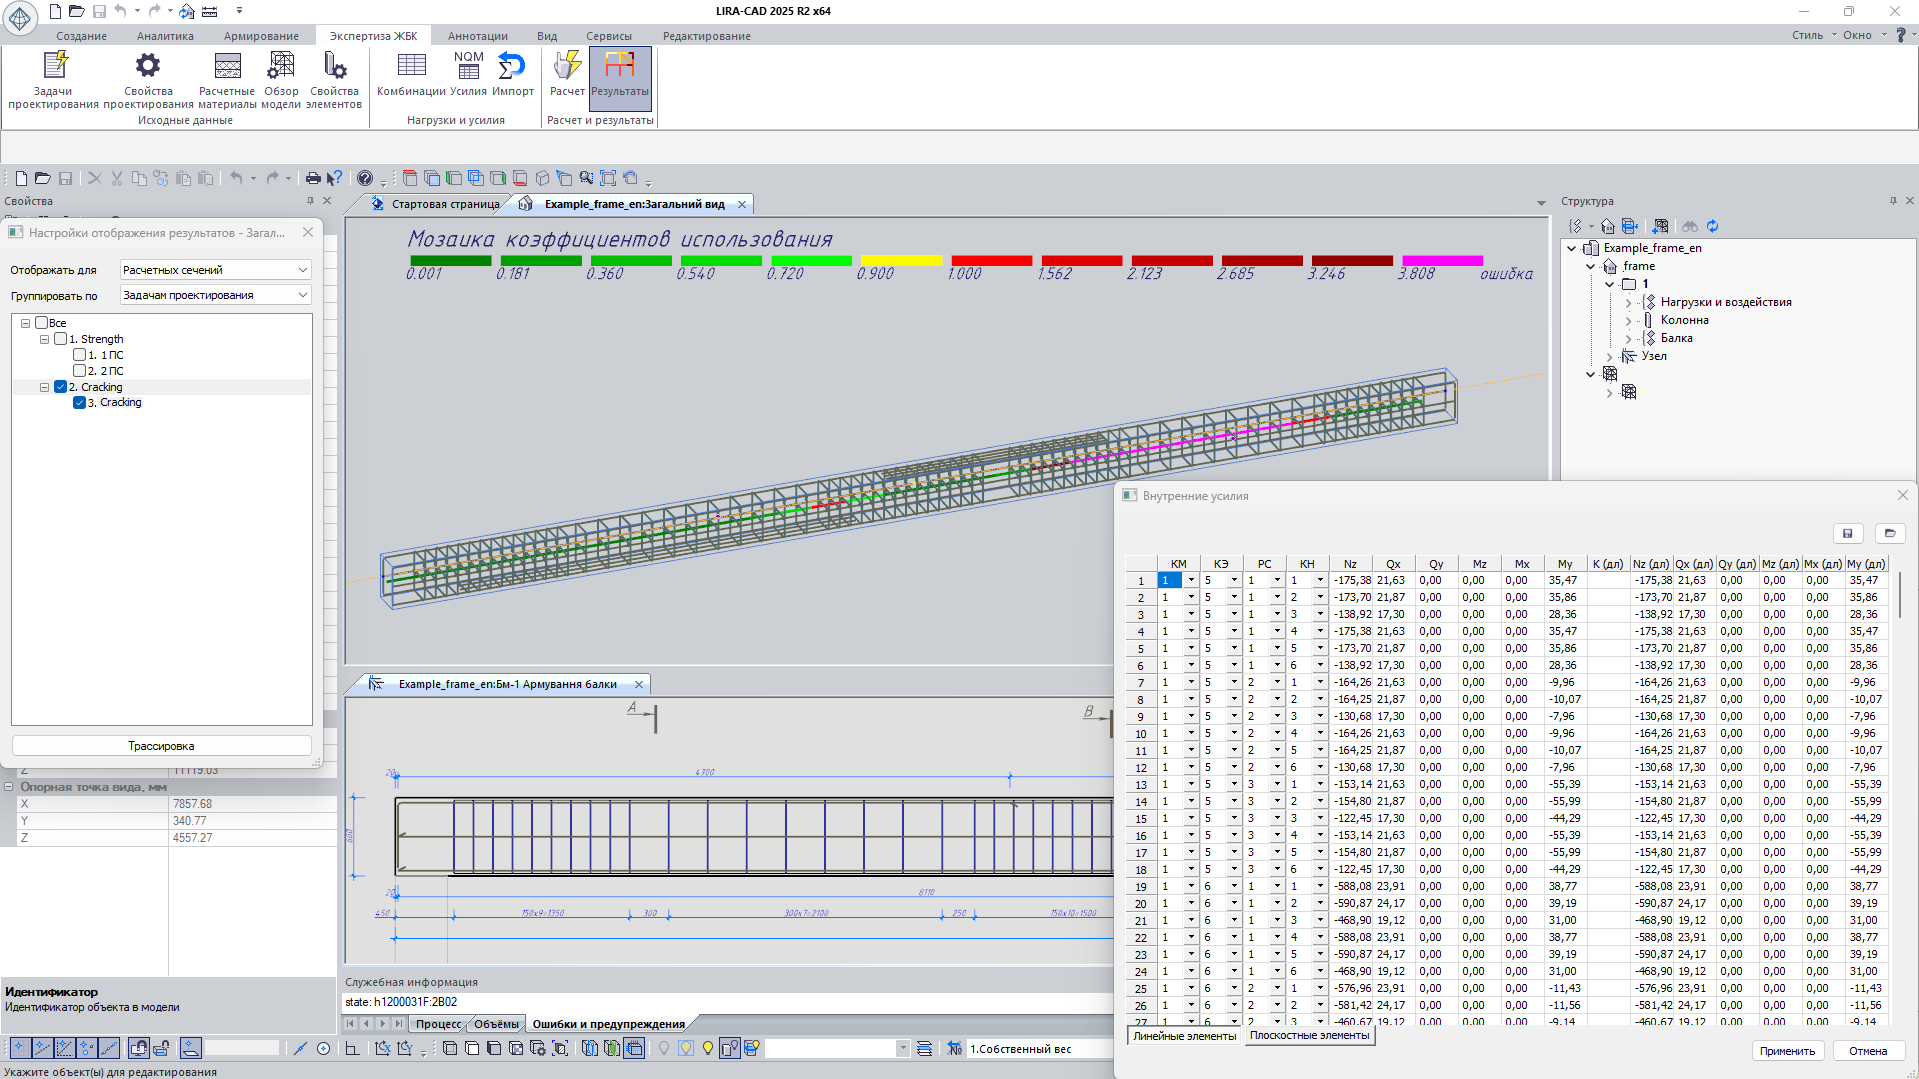The image size is (1919, 1079).
Task: Open the Группировать по dropdown
Action: [215, 295]
